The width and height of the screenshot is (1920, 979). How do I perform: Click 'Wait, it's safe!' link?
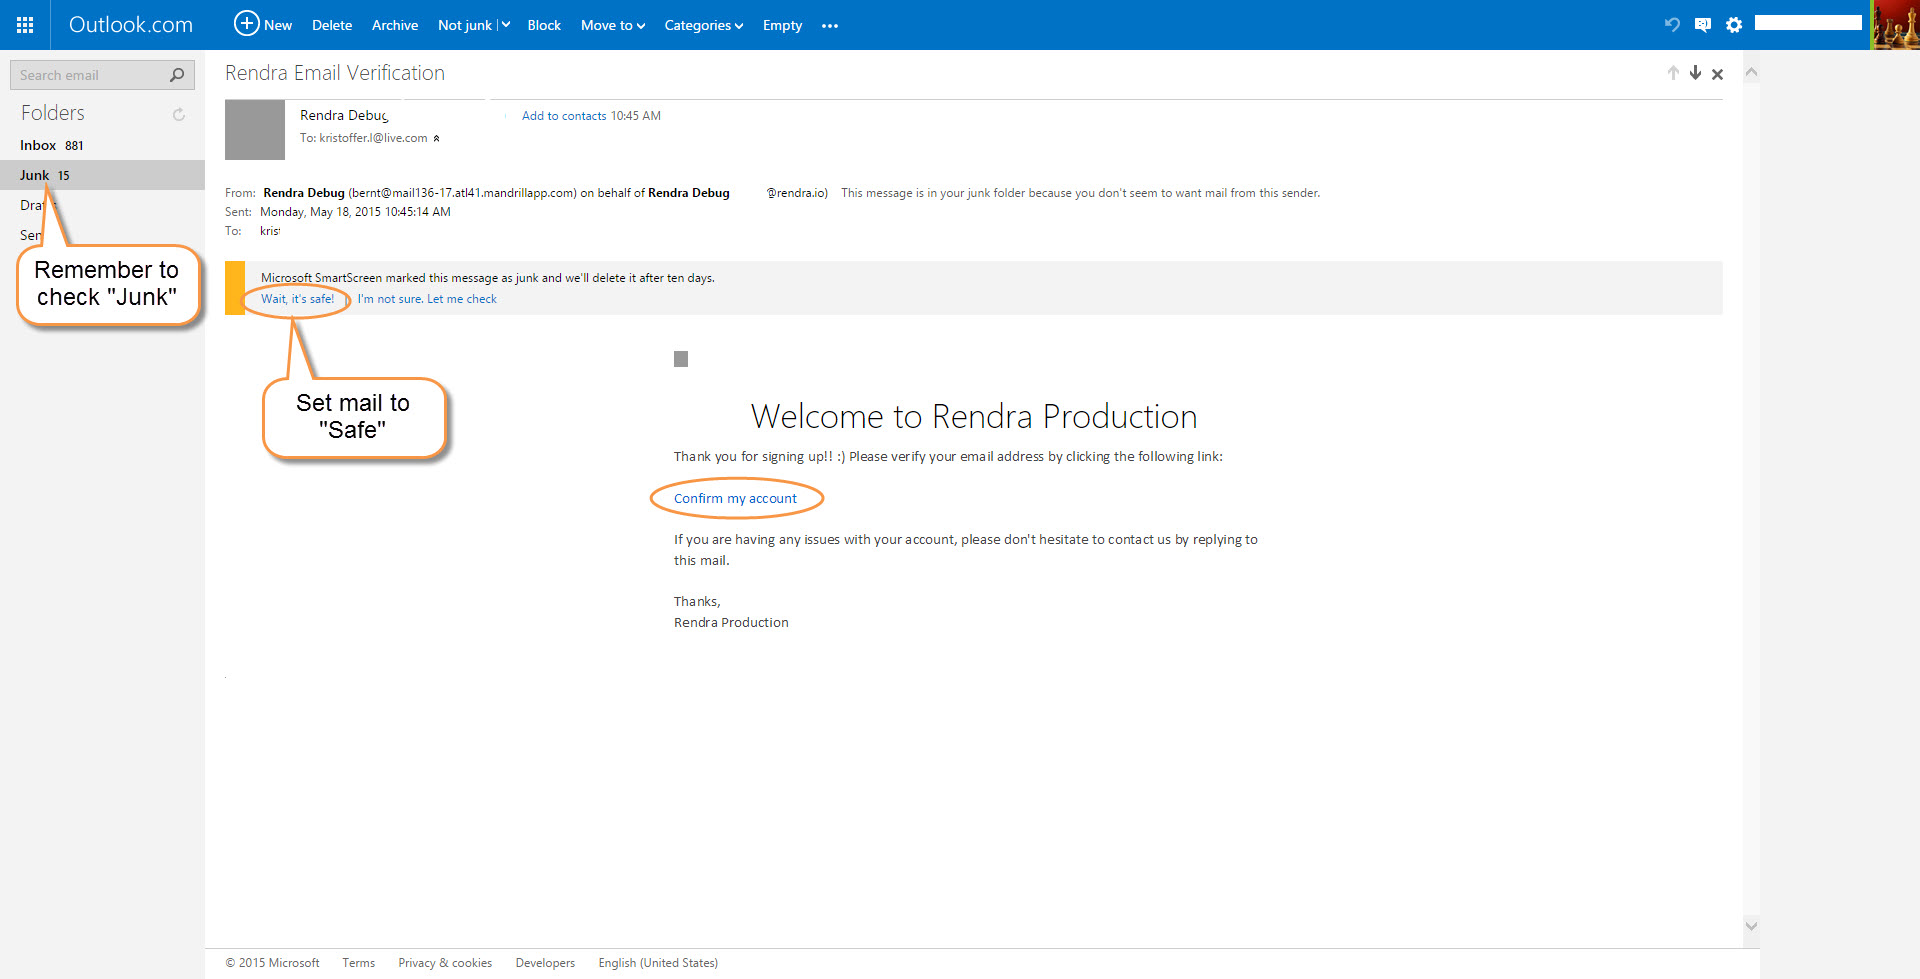[x=298, y=299]
